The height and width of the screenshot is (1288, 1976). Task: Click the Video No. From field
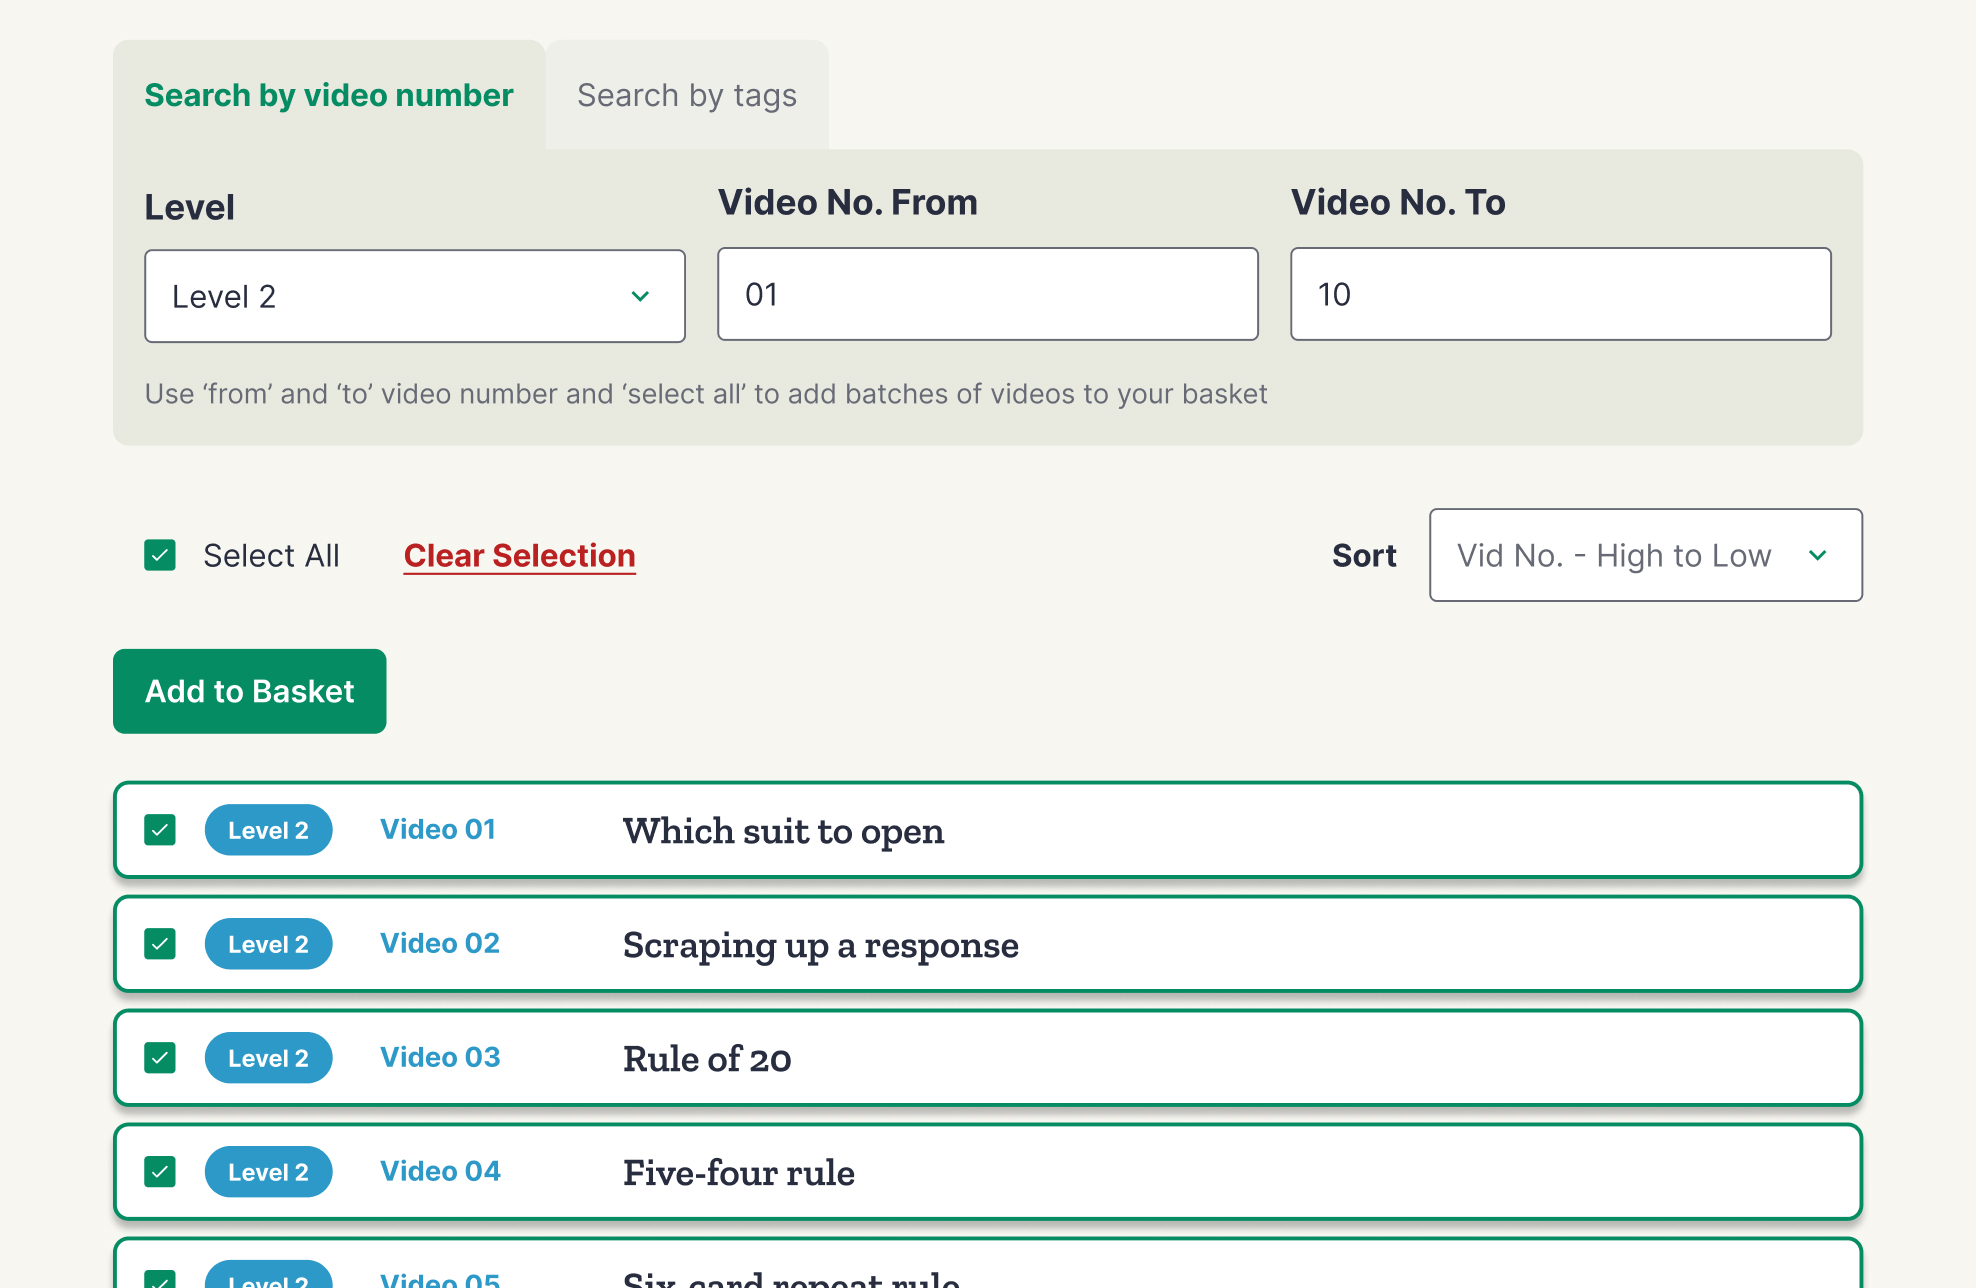pos(987,294)
